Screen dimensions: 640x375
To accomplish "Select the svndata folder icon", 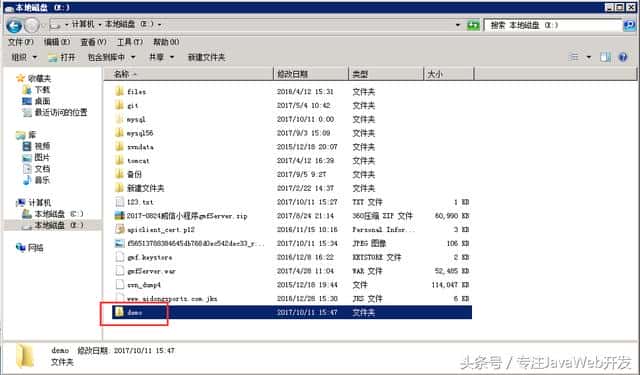I will click(x=119, y=146).
